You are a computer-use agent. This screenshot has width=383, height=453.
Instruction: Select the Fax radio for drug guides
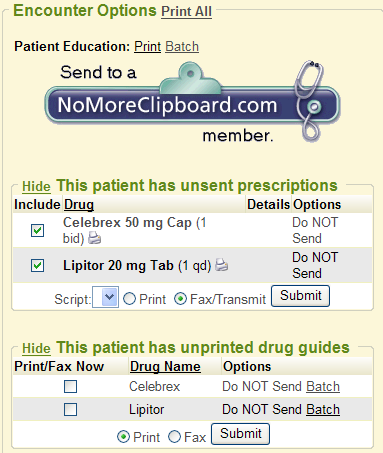(x=174, y=436)
